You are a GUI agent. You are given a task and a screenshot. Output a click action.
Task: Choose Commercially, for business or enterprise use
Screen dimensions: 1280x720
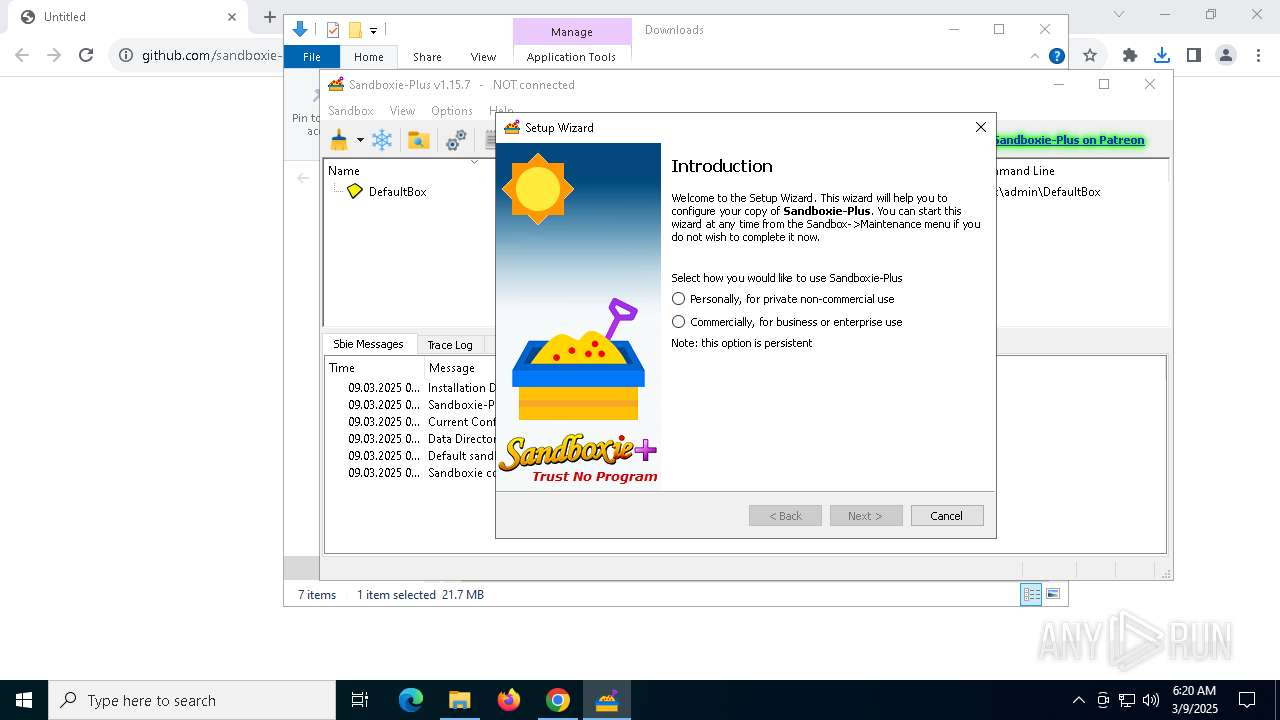787,322
